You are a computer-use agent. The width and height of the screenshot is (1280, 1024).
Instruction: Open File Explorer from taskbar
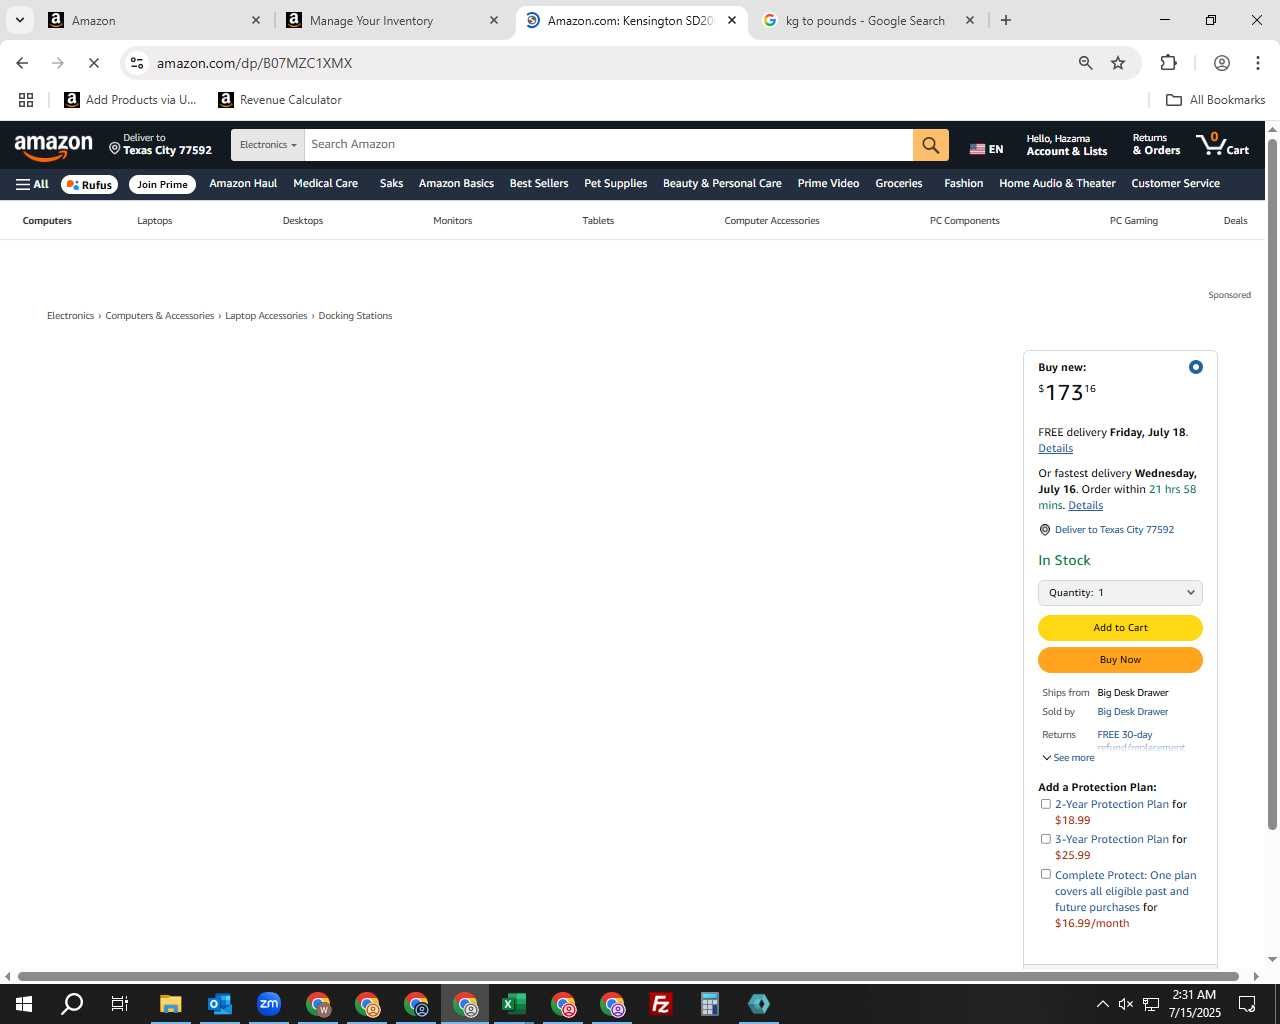[170, 1004]
